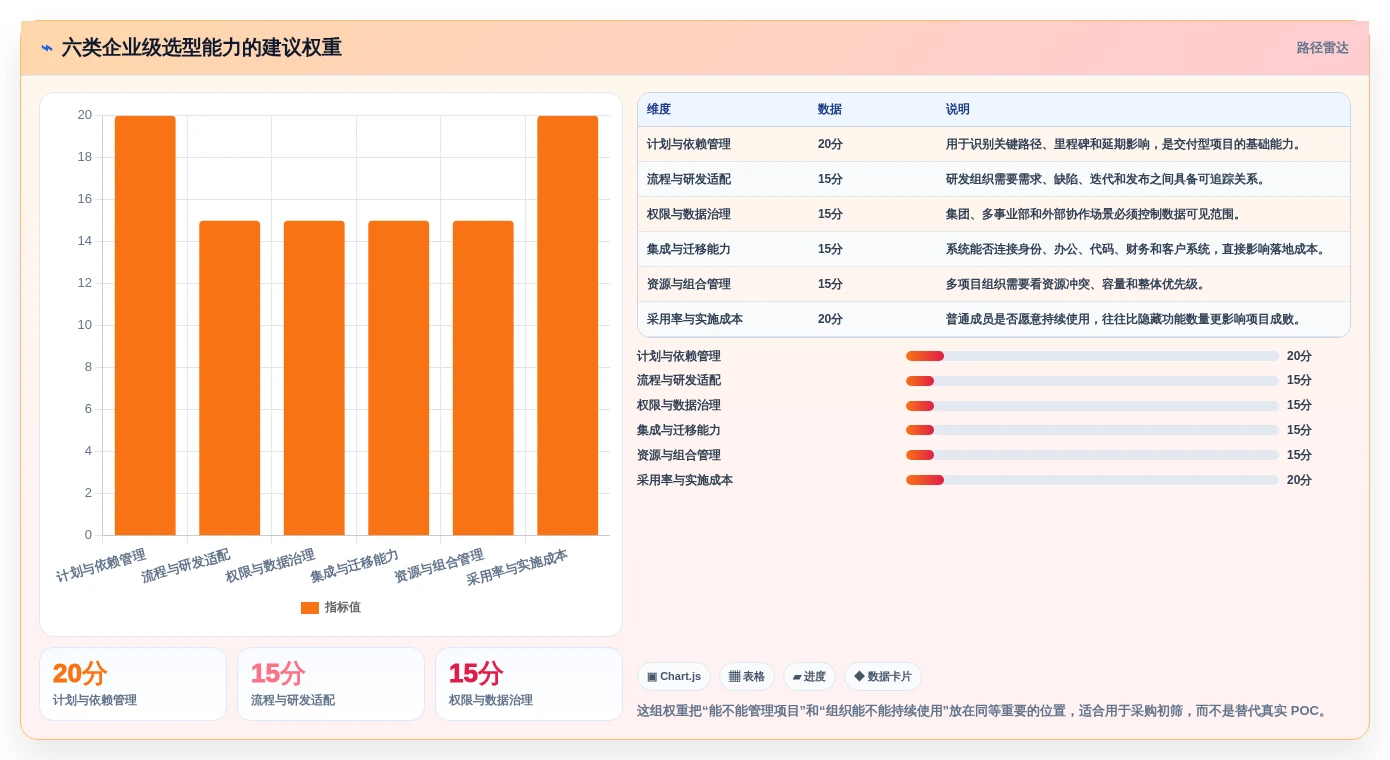Viewport: 1390px width, 760px height.
Task: Select the 资源与组合管理 table row cell
Action: click(689, 284)
